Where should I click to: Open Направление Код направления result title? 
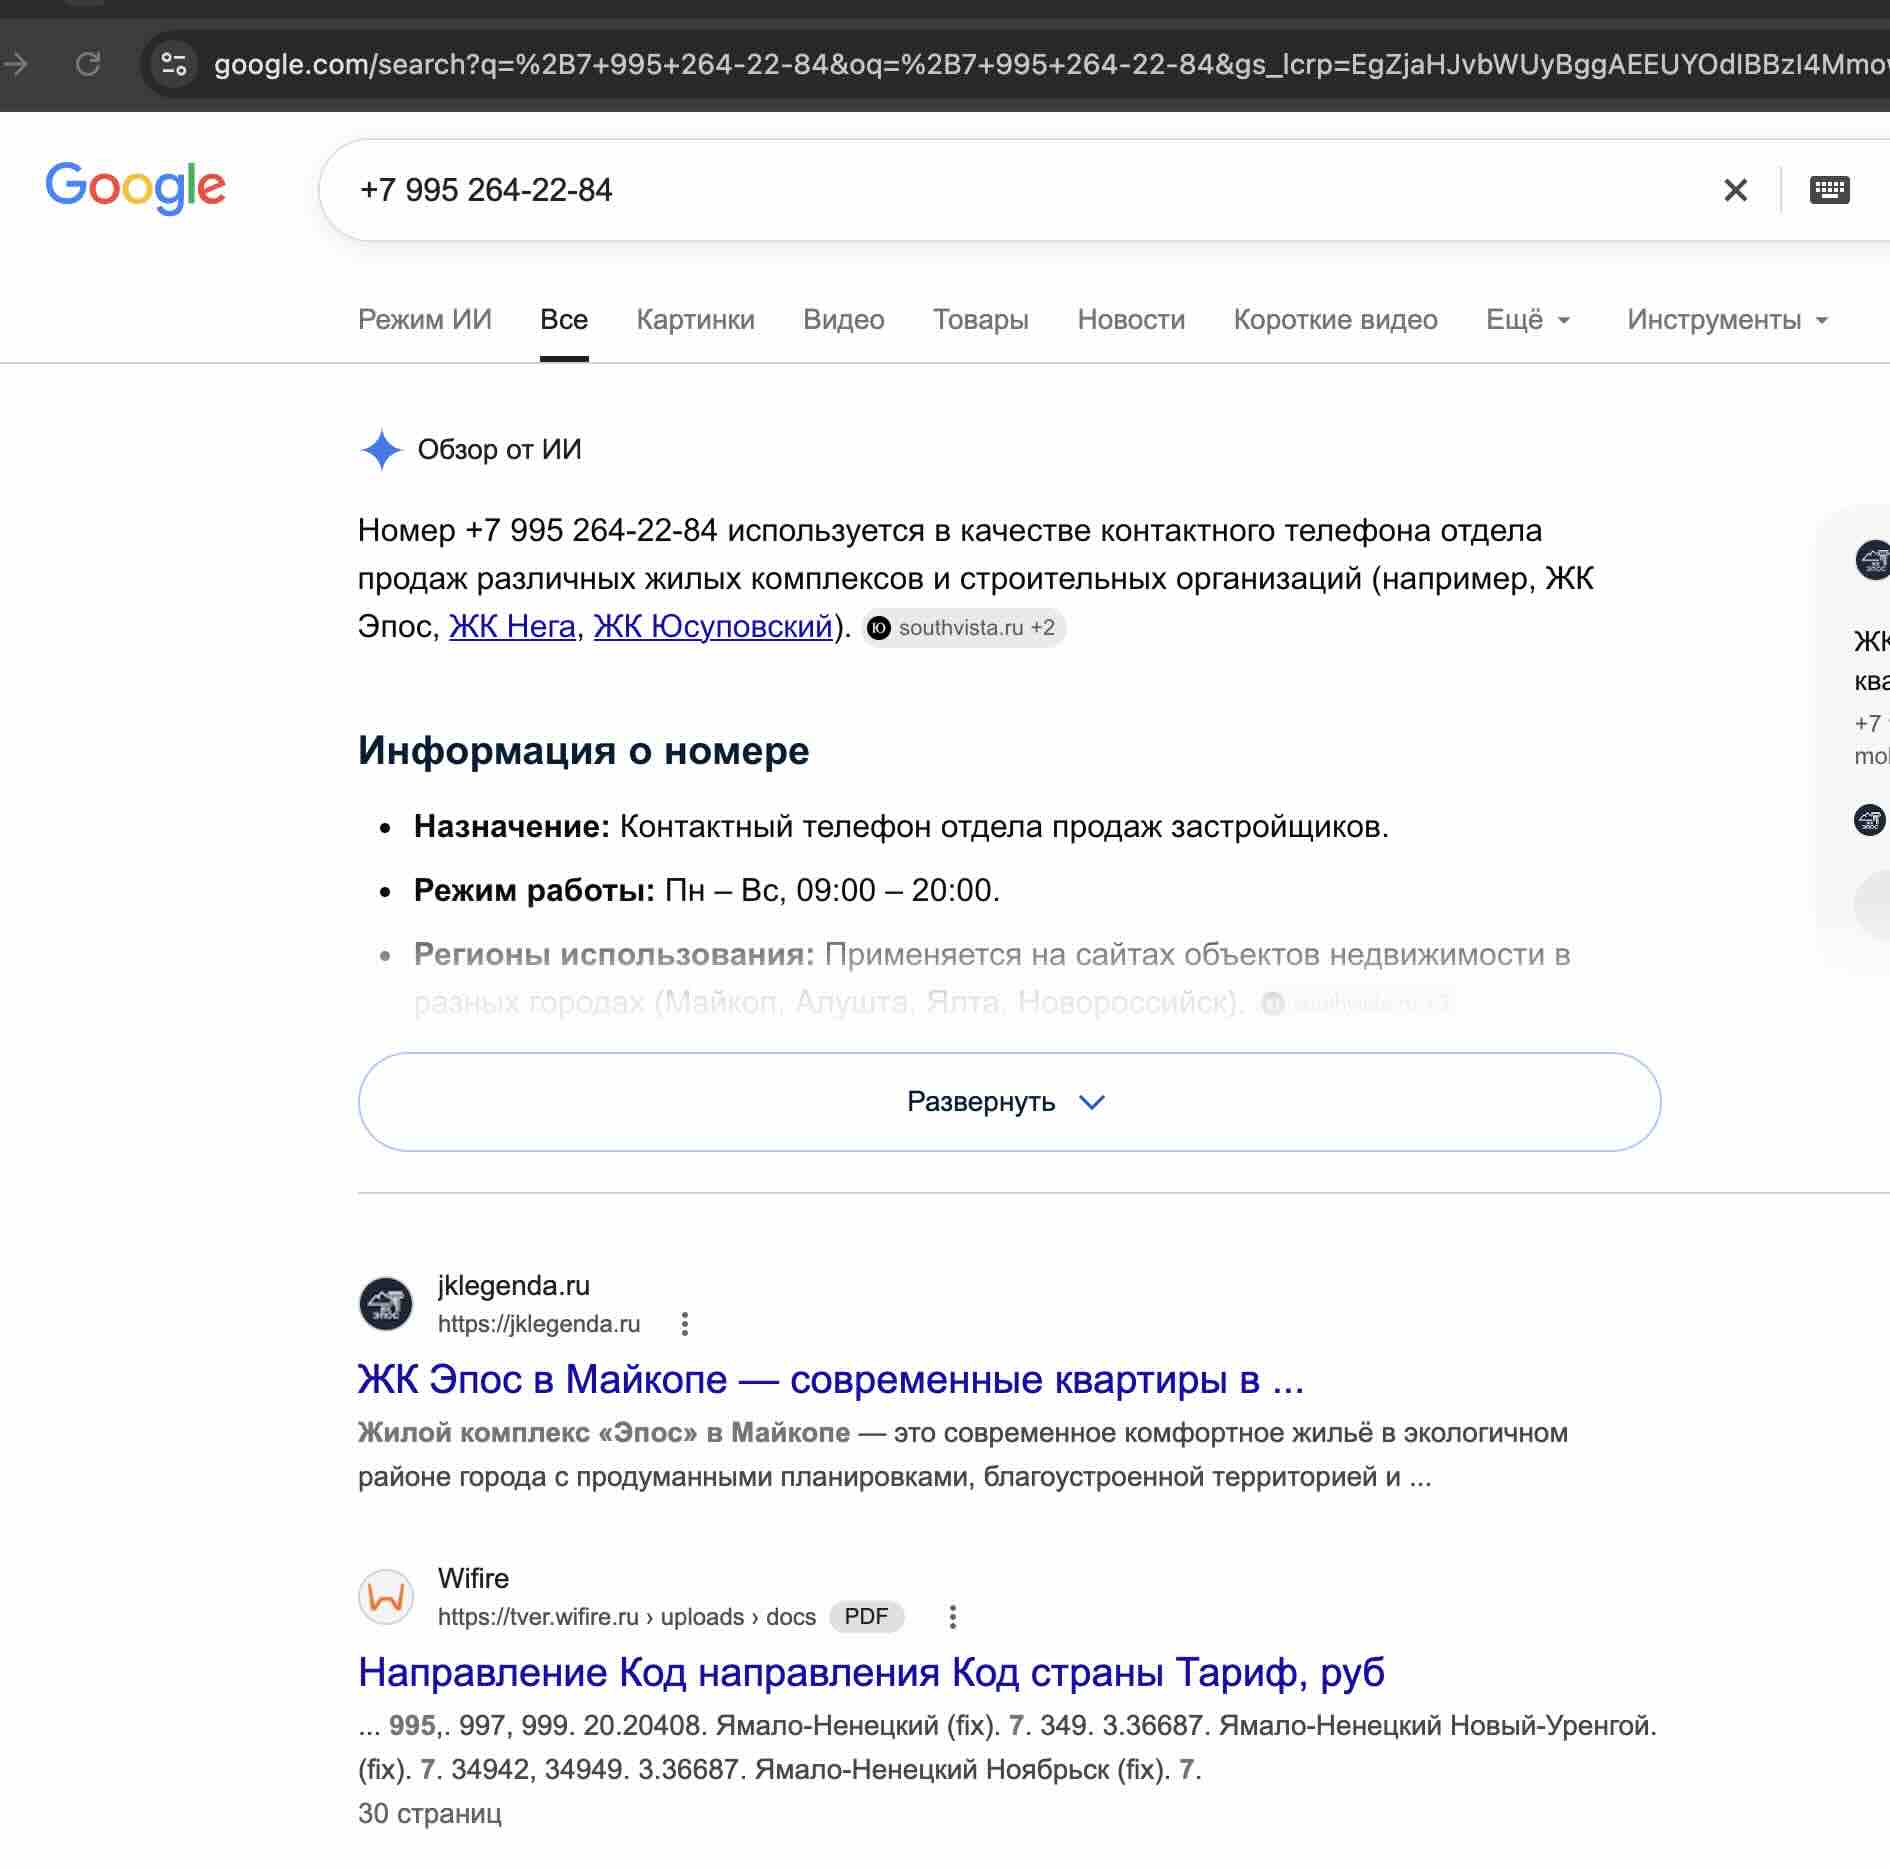click(871, 1673)
